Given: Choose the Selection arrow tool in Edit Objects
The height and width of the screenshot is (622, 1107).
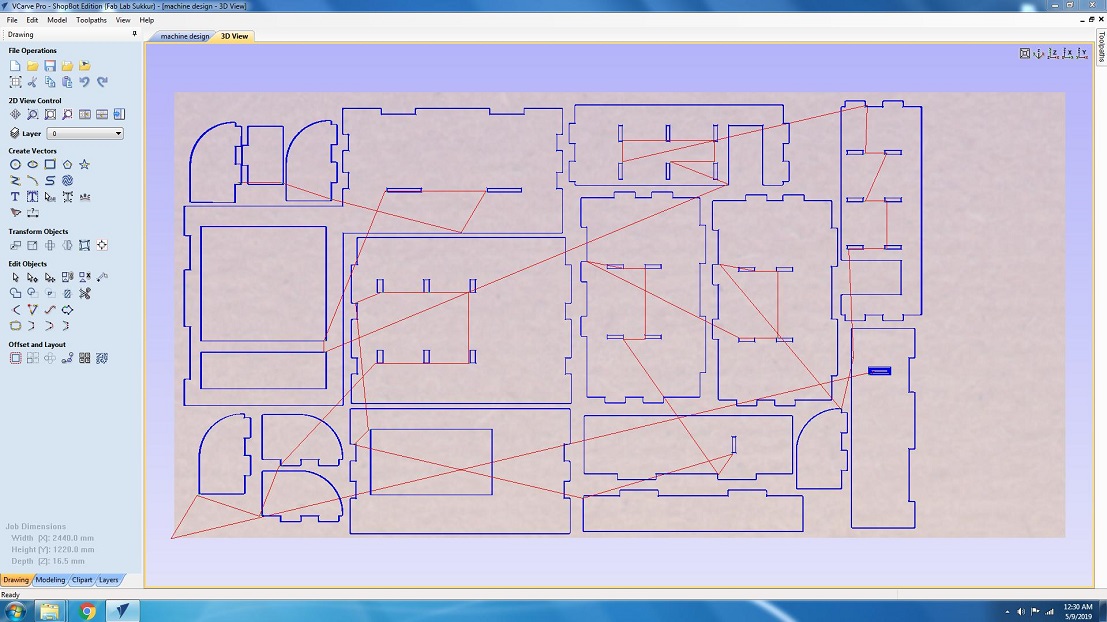Looking at the screenshot, I should tap(15, 277).
